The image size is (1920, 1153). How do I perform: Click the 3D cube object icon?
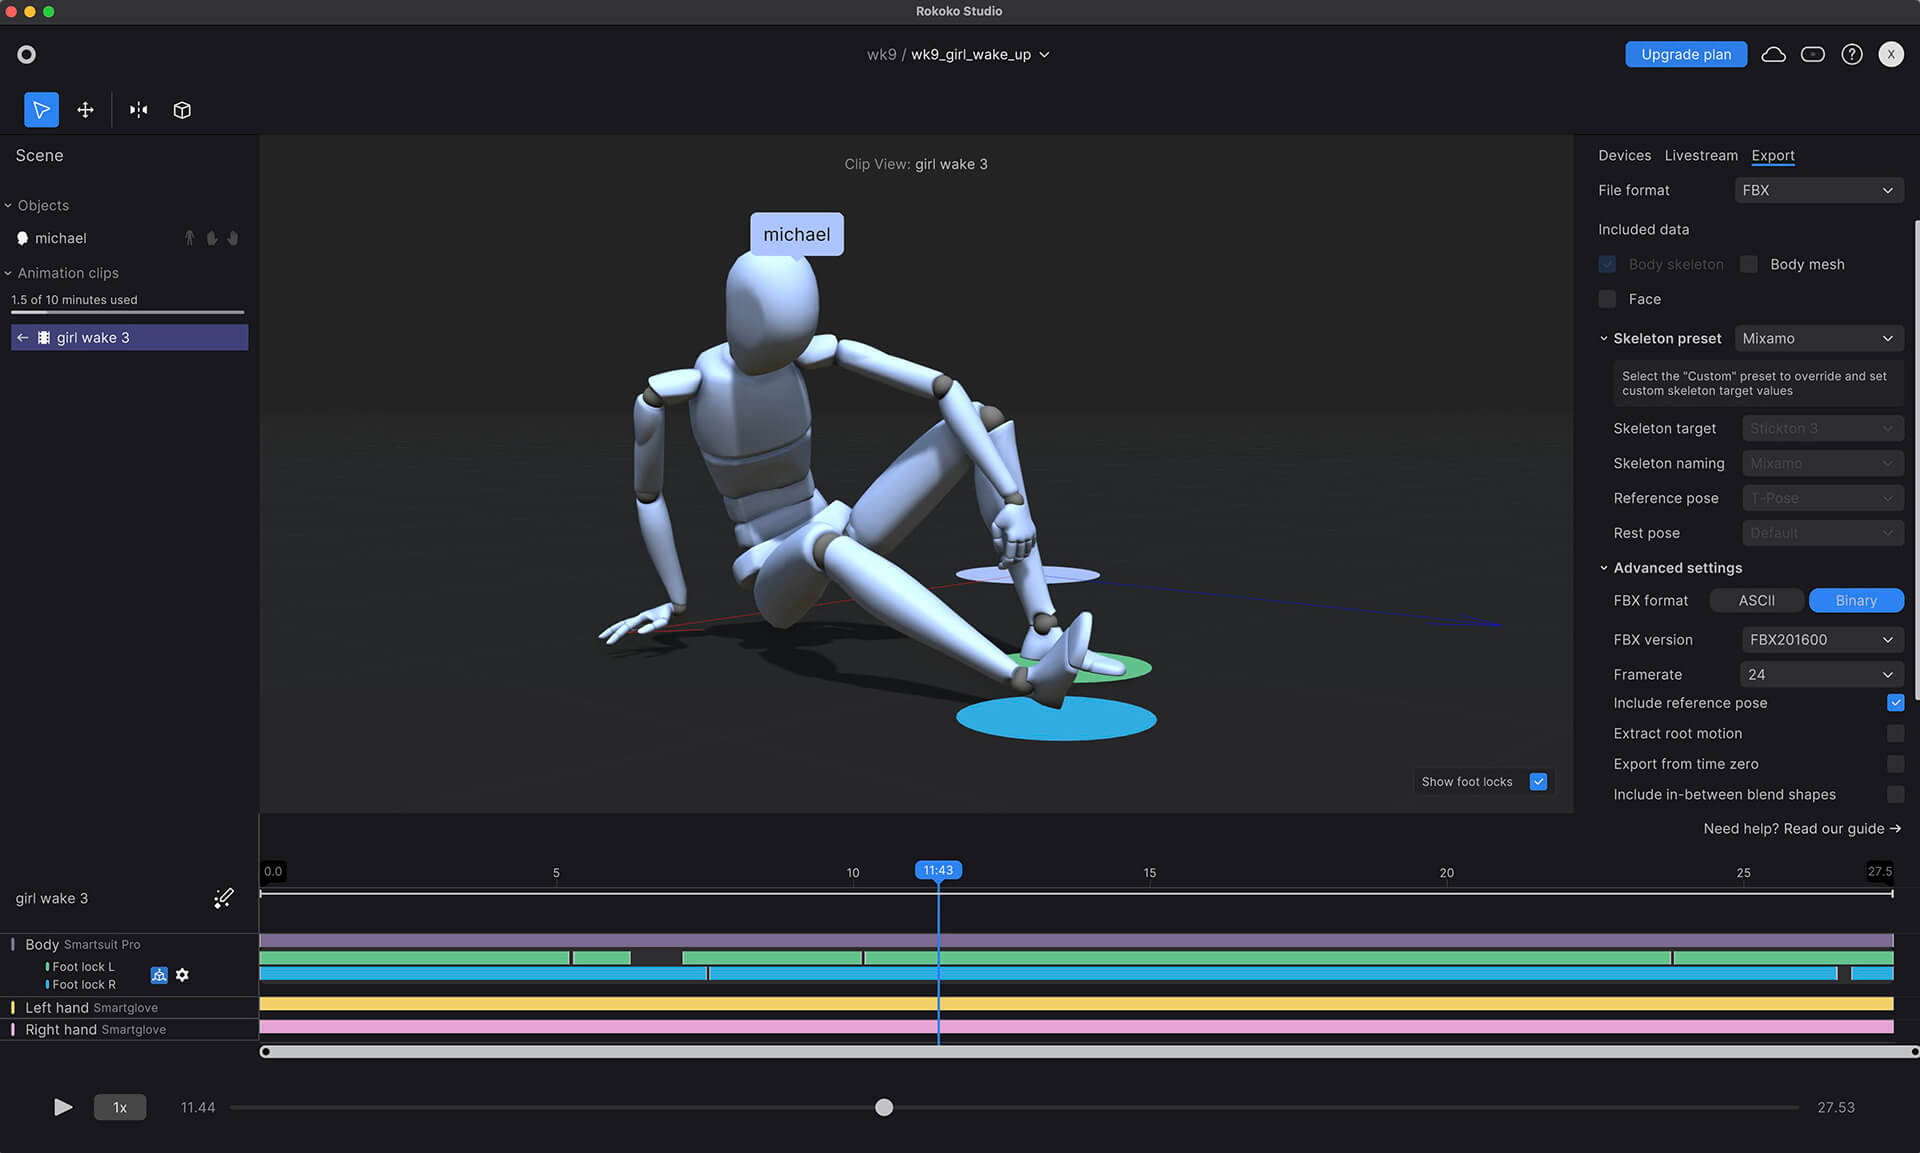[x=182, y=110]
